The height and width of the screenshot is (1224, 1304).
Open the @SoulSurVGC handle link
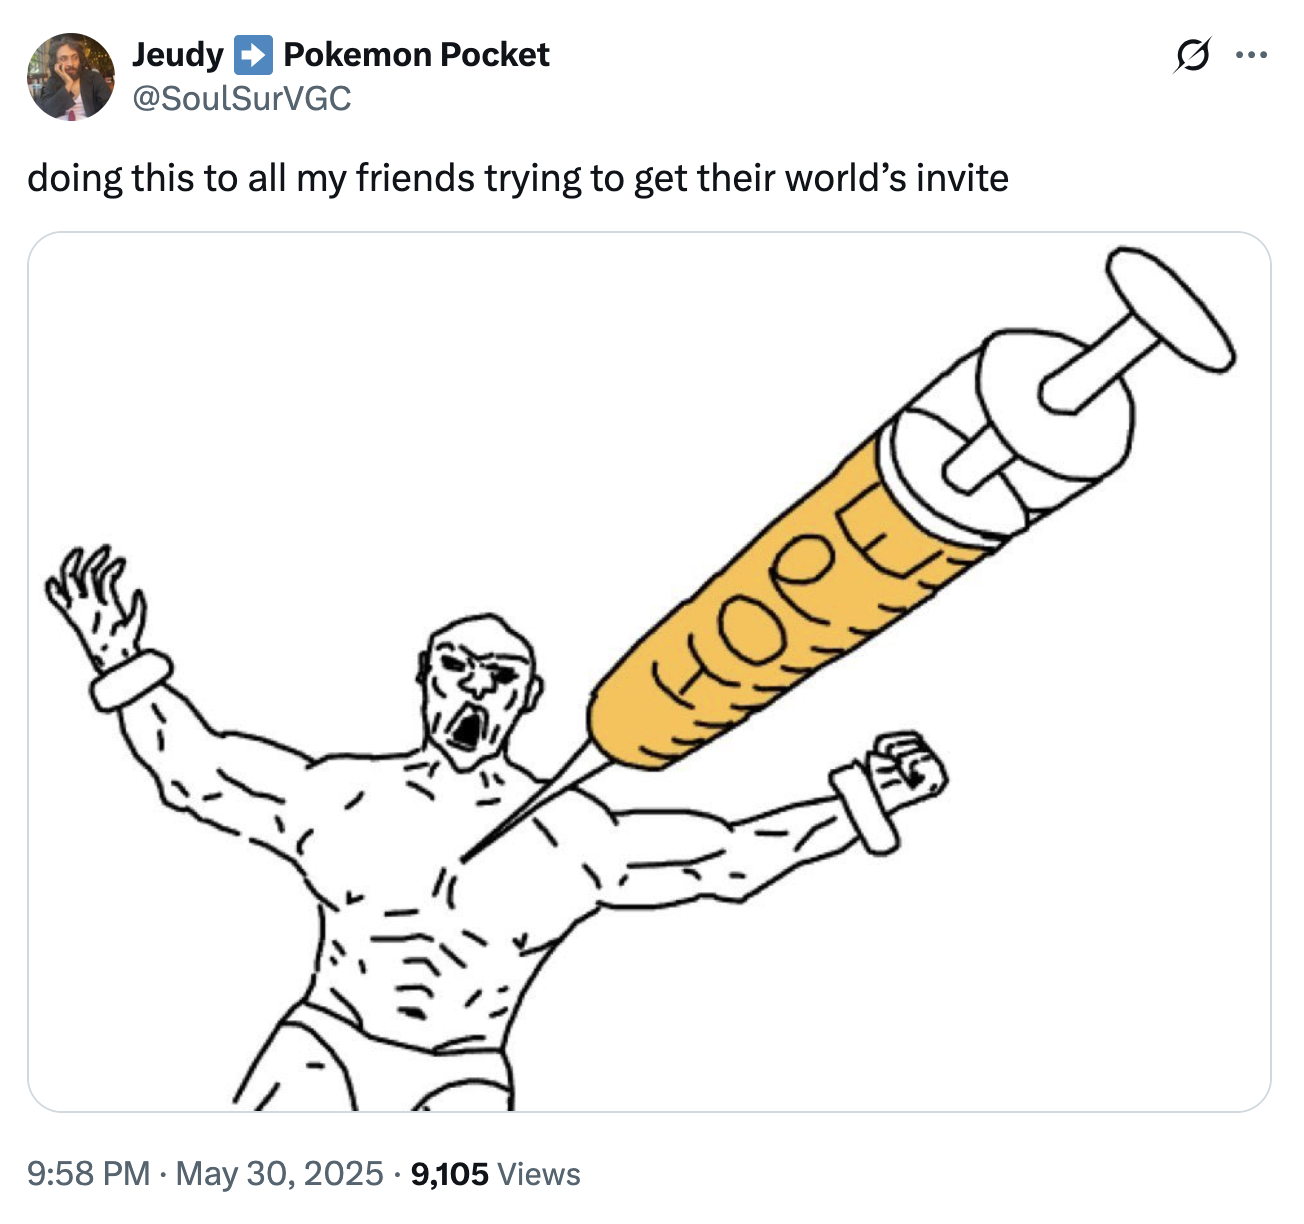pyautogui.click(x=242, y=98)
